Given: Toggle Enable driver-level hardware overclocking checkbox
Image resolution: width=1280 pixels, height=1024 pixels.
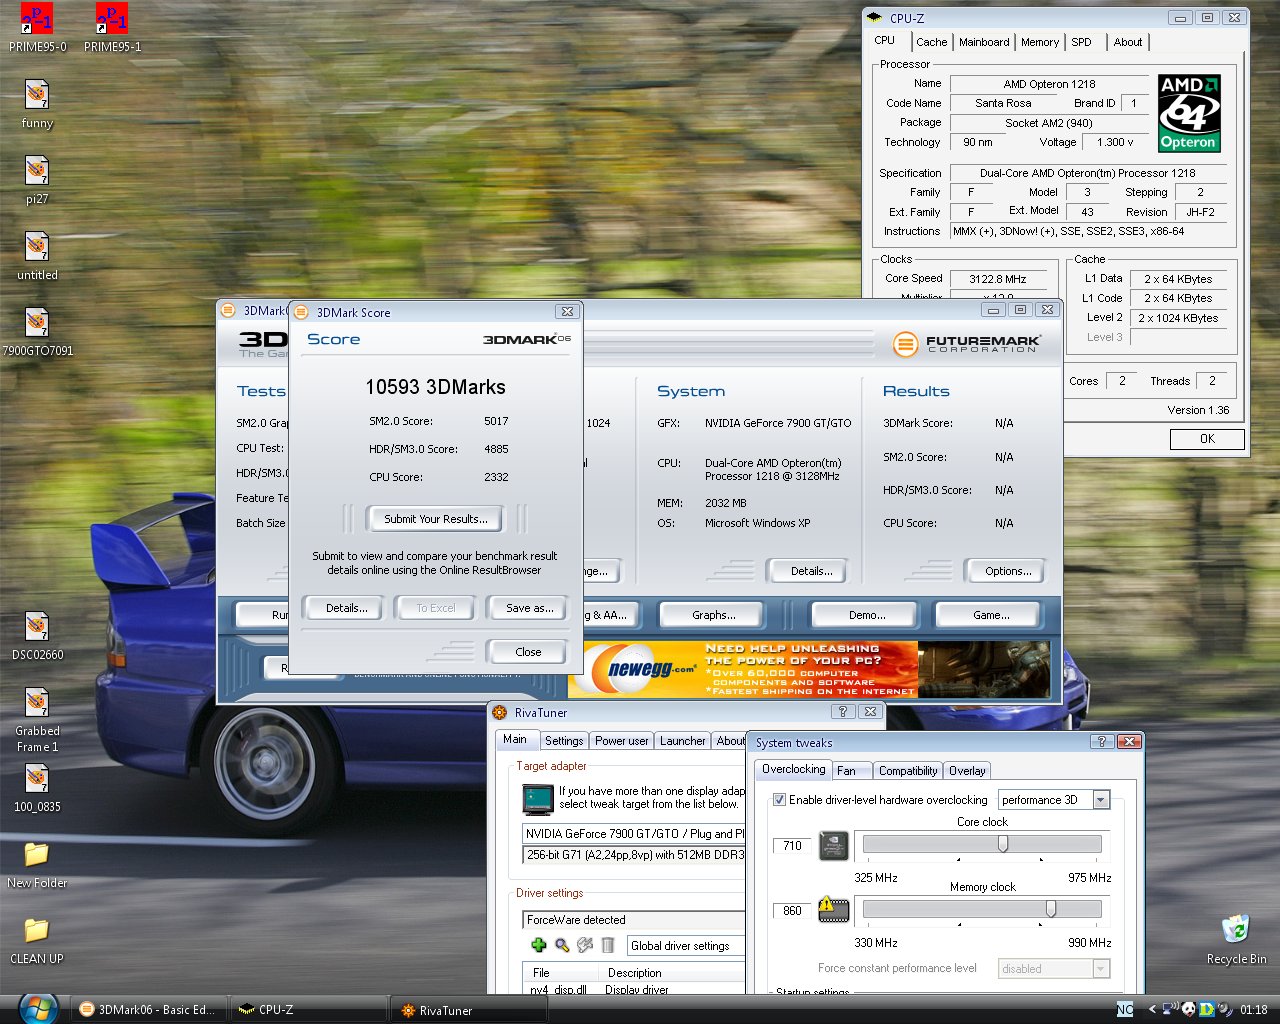Looking at the screenshot, I should pyautogui.click(x=779, y=800).
